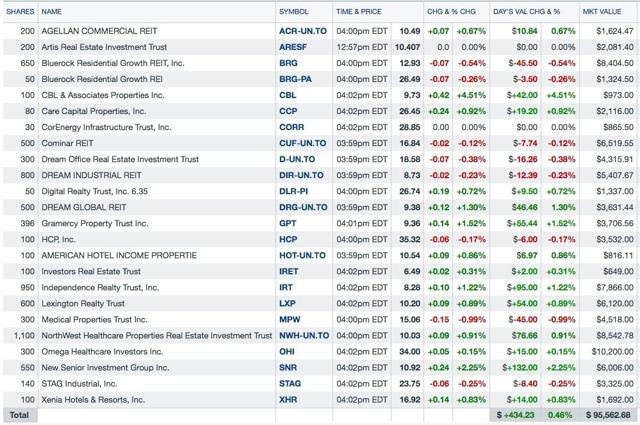Open the NWH-UN.TO symbol link
Image resolution: width=640 pixels, height=425 pixels.
(x=304, y=336)
